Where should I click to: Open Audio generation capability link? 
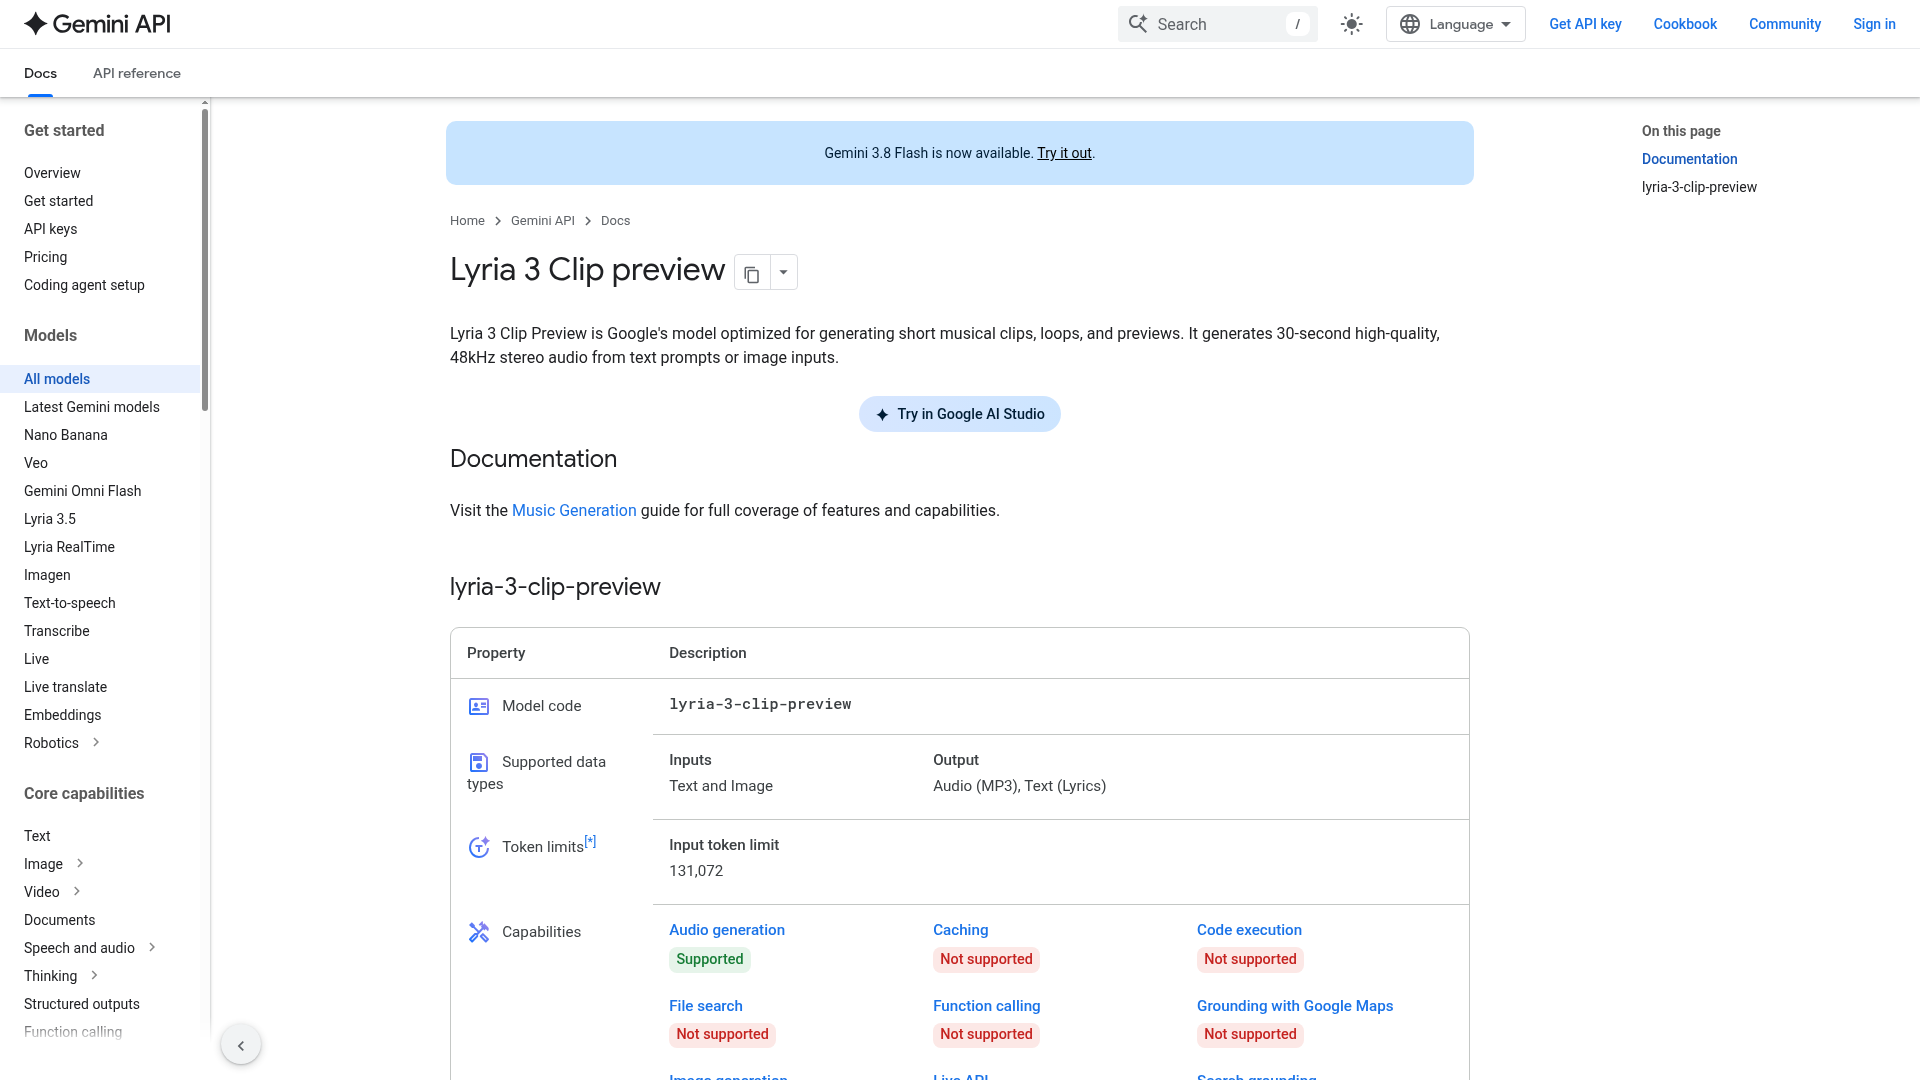(727, 930)
